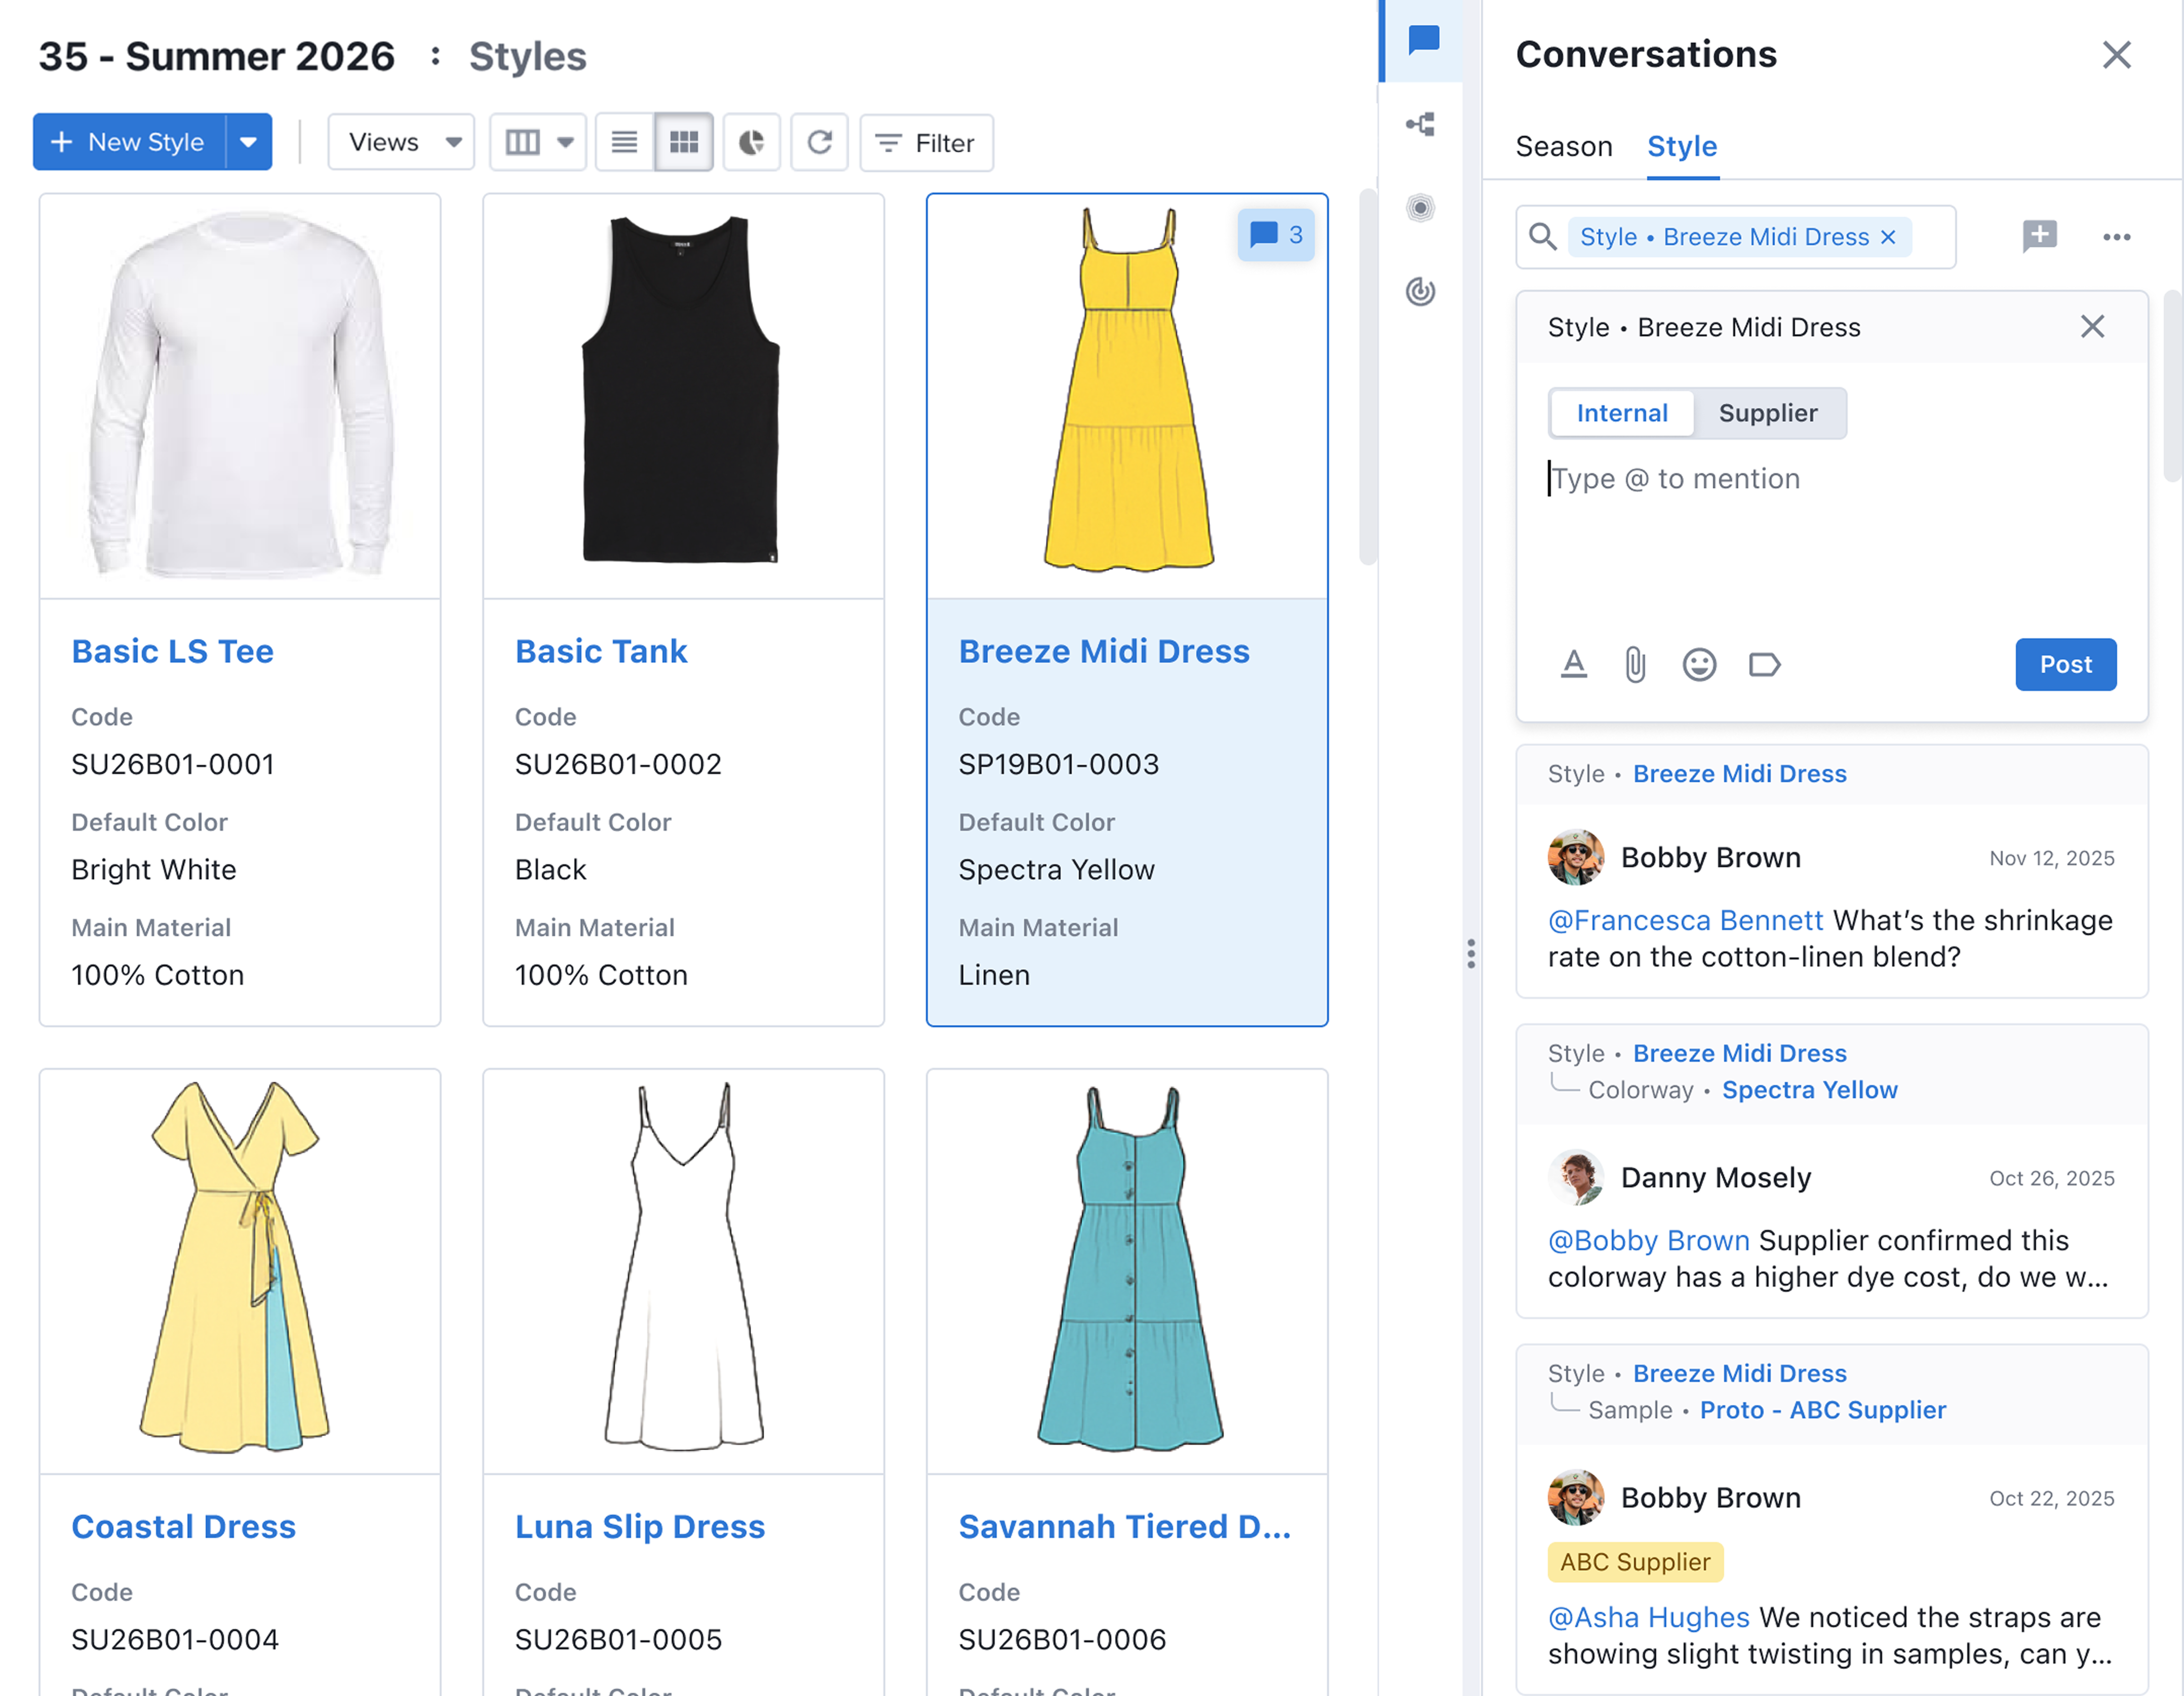Open the Views dropdown
Screen dimensions: 2184x1696
click(x=402, y=143)
